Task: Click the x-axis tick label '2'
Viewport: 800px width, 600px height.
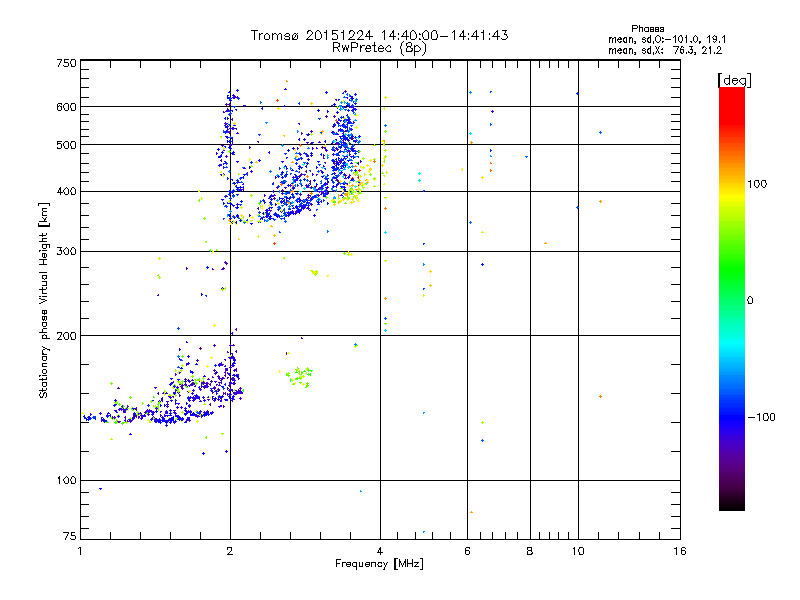Action: click(x=230, y=551)
